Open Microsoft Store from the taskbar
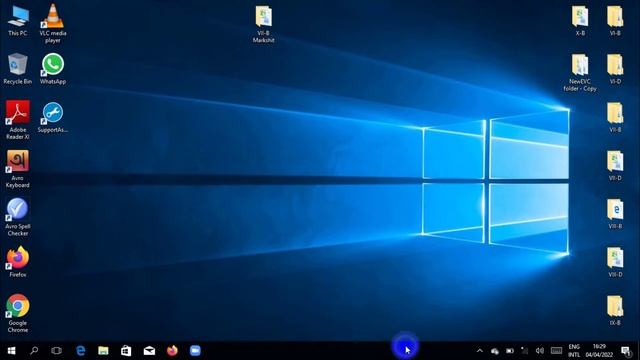Image resolution: width=640 pixels, height=360 pixels. click(126, 351)
